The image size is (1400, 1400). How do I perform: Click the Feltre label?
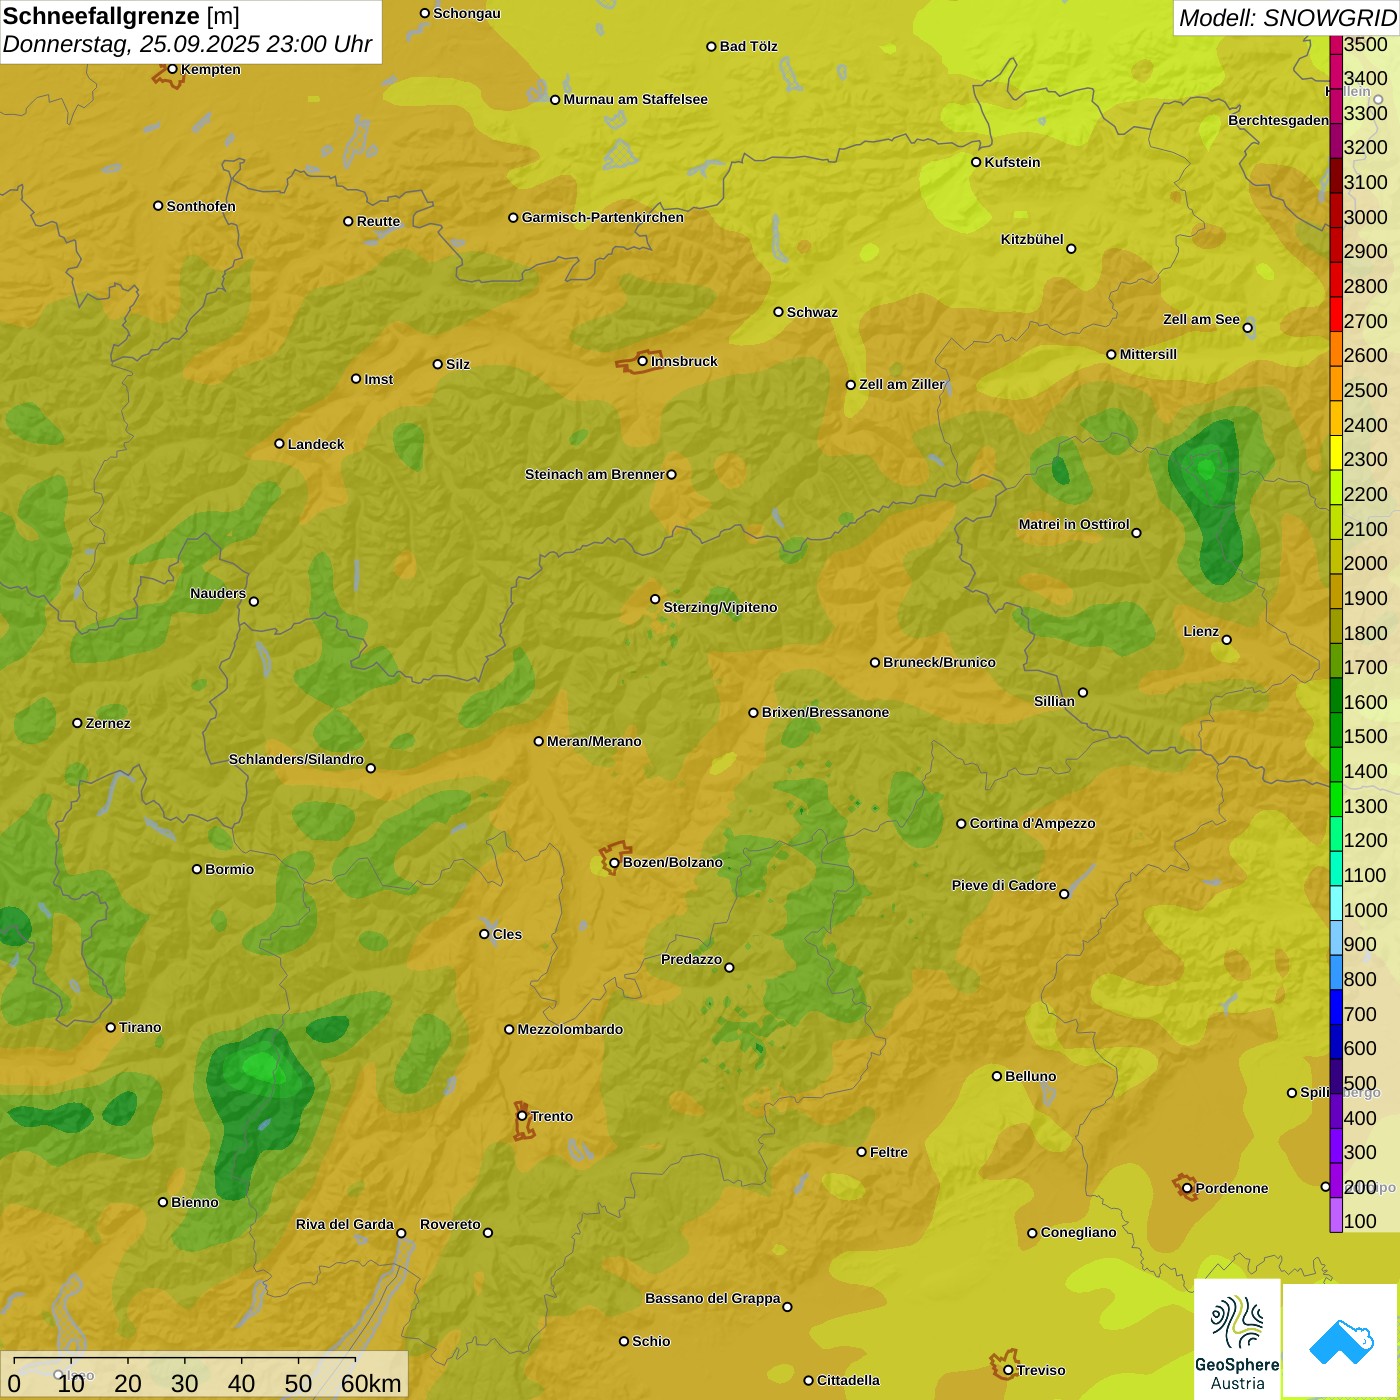pyautogui.click(x=888, y=1152)
